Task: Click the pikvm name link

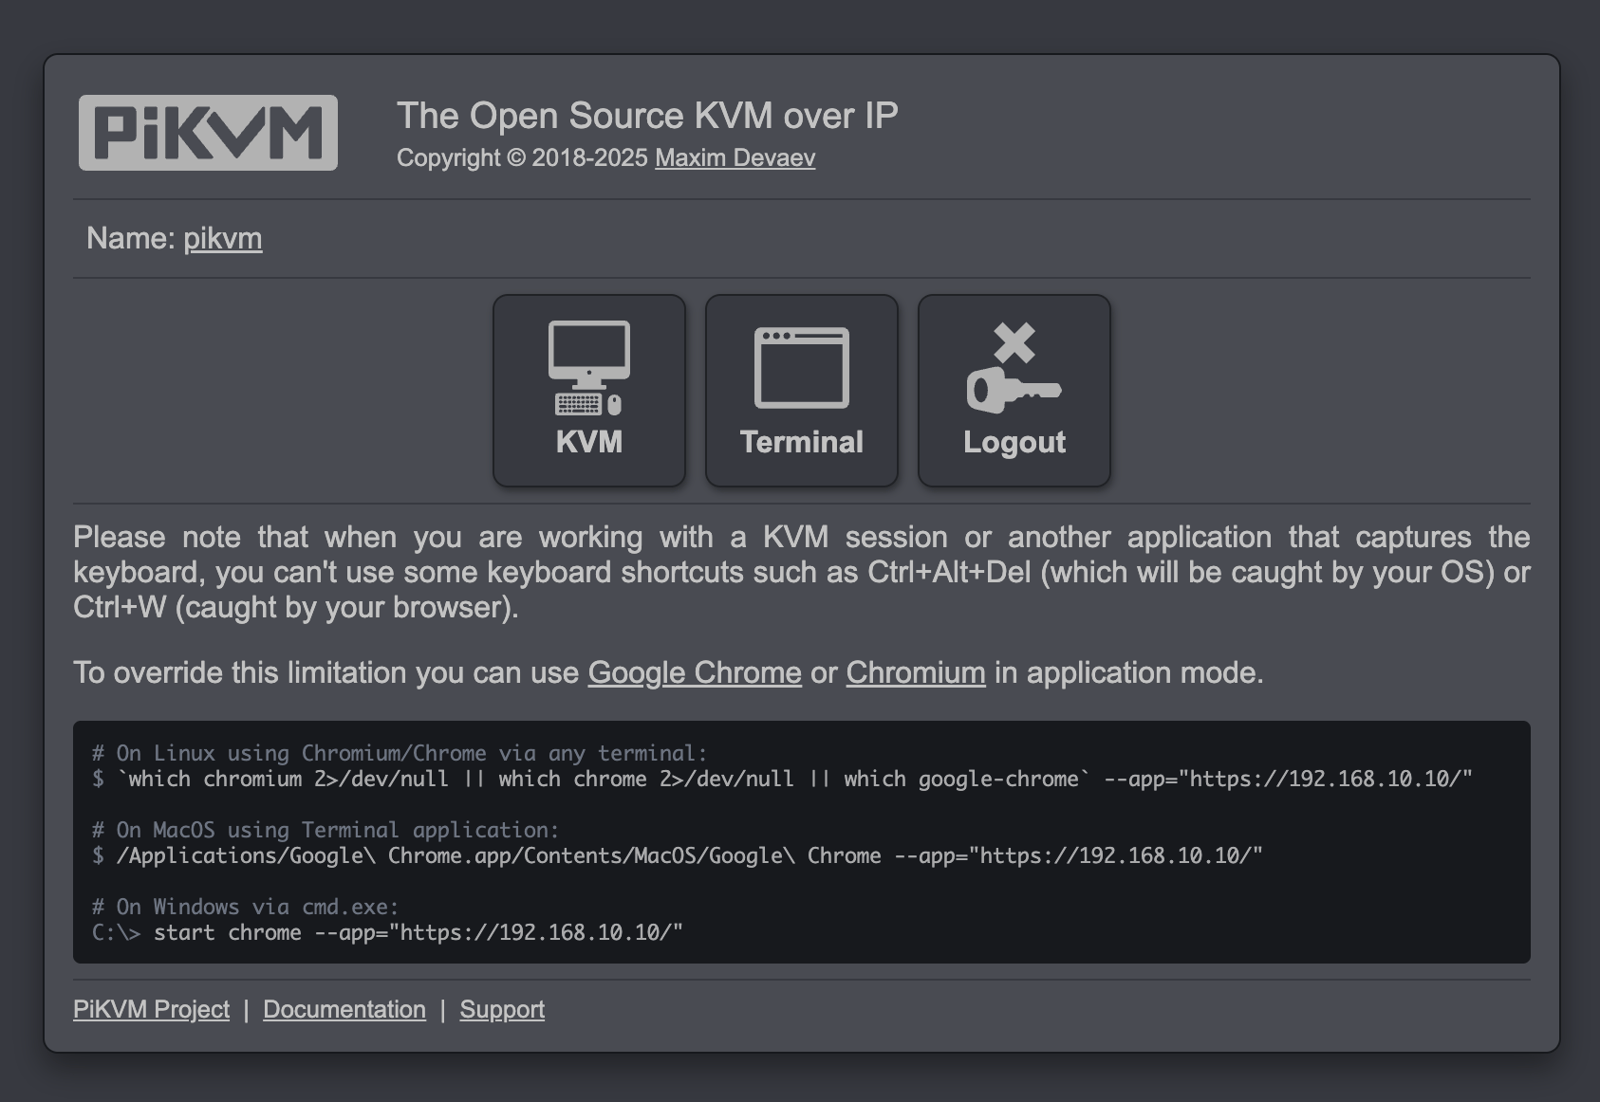Action: pos(223,238)
